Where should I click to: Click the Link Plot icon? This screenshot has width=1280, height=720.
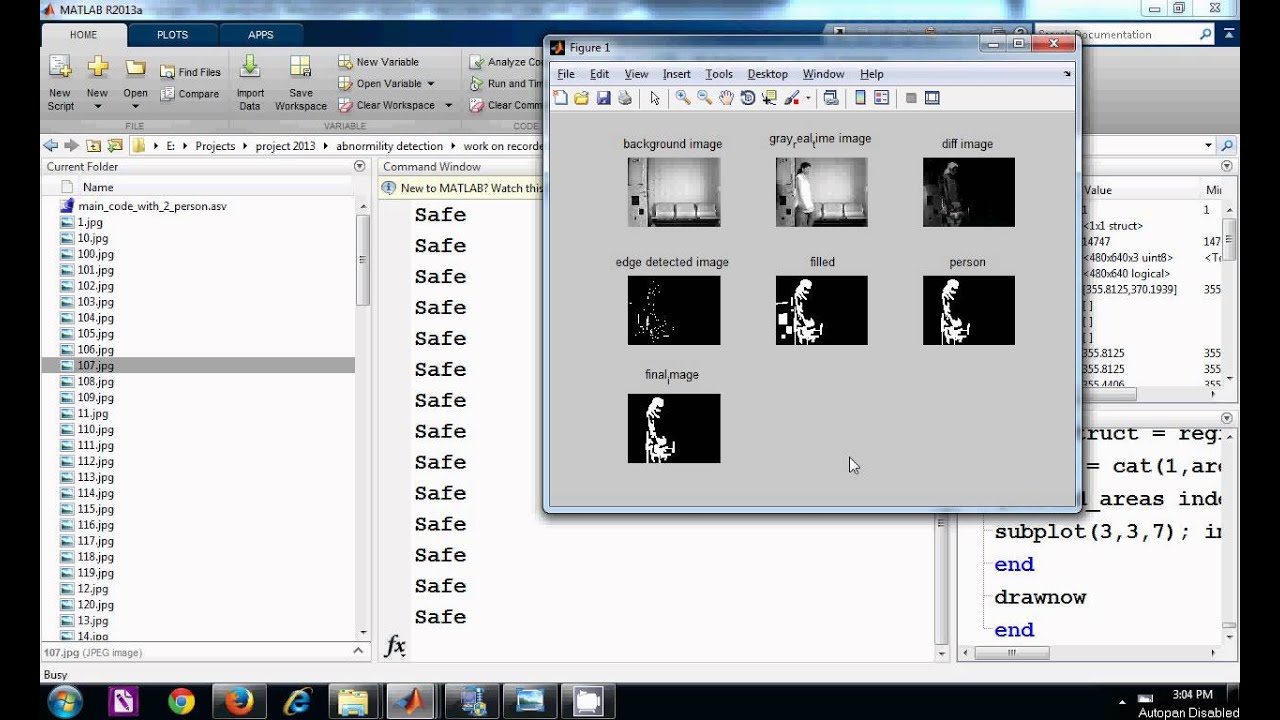click(x=830, y=98)
